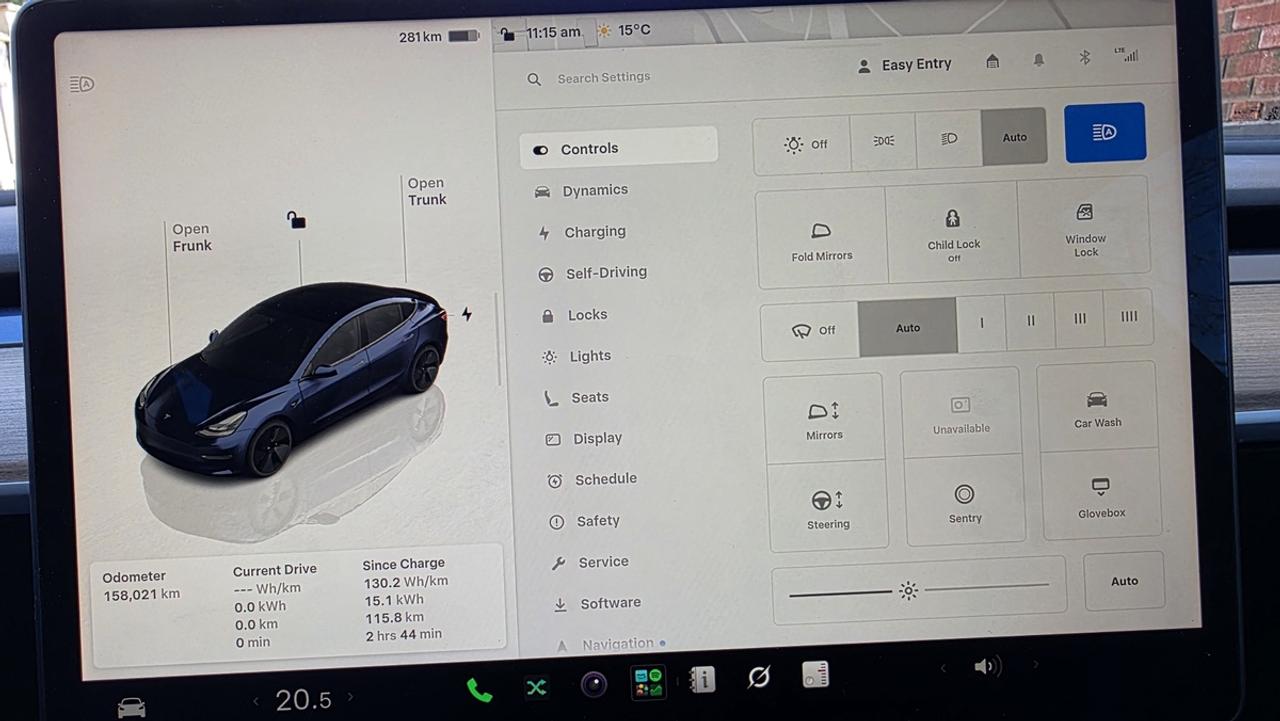Select the parking lights option
Image resolution: width=1280 pixels, height=721 pixels.
(883, 141)
